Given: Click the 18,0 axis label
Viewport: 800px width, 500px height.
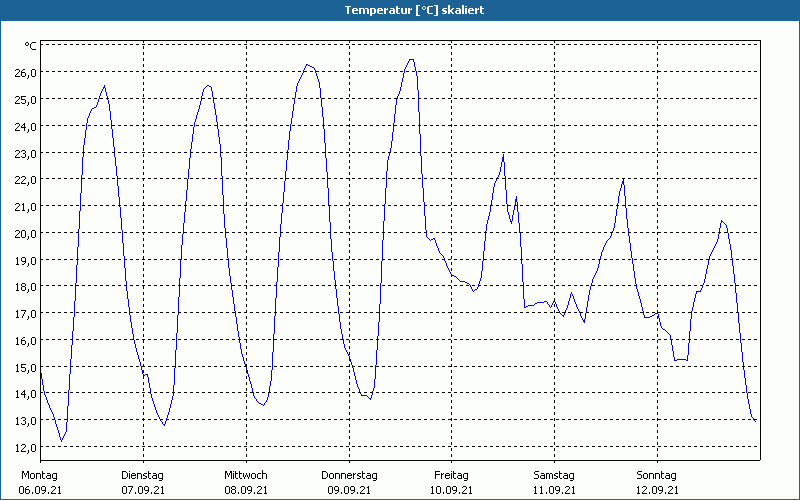Looking at the screenshot, I should 26,287.
